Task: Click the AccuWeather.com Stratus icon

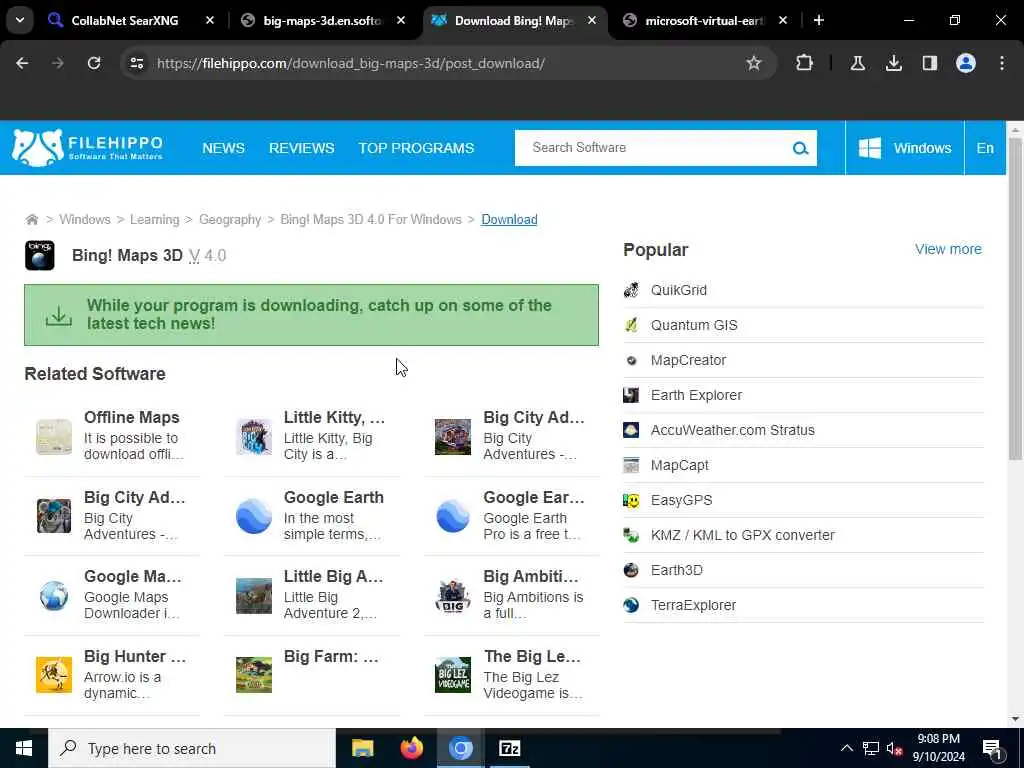Action: tap(631, 430)
